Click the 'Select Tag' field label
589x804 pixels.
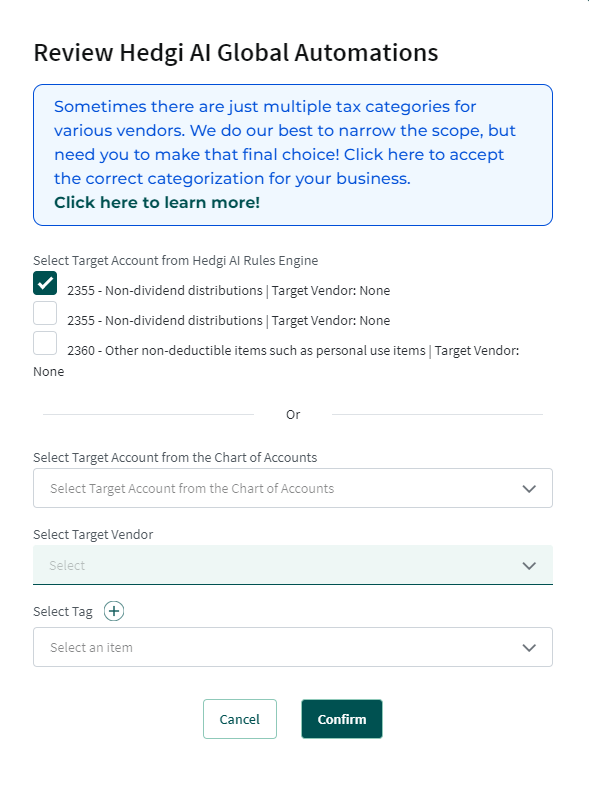(x=63, y=612)
